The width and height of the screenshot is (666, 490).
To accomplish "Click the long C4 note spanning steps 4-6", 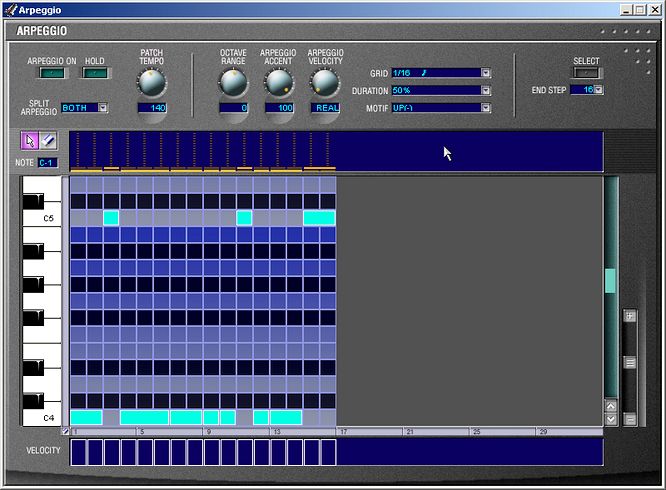I will [144, 417].
